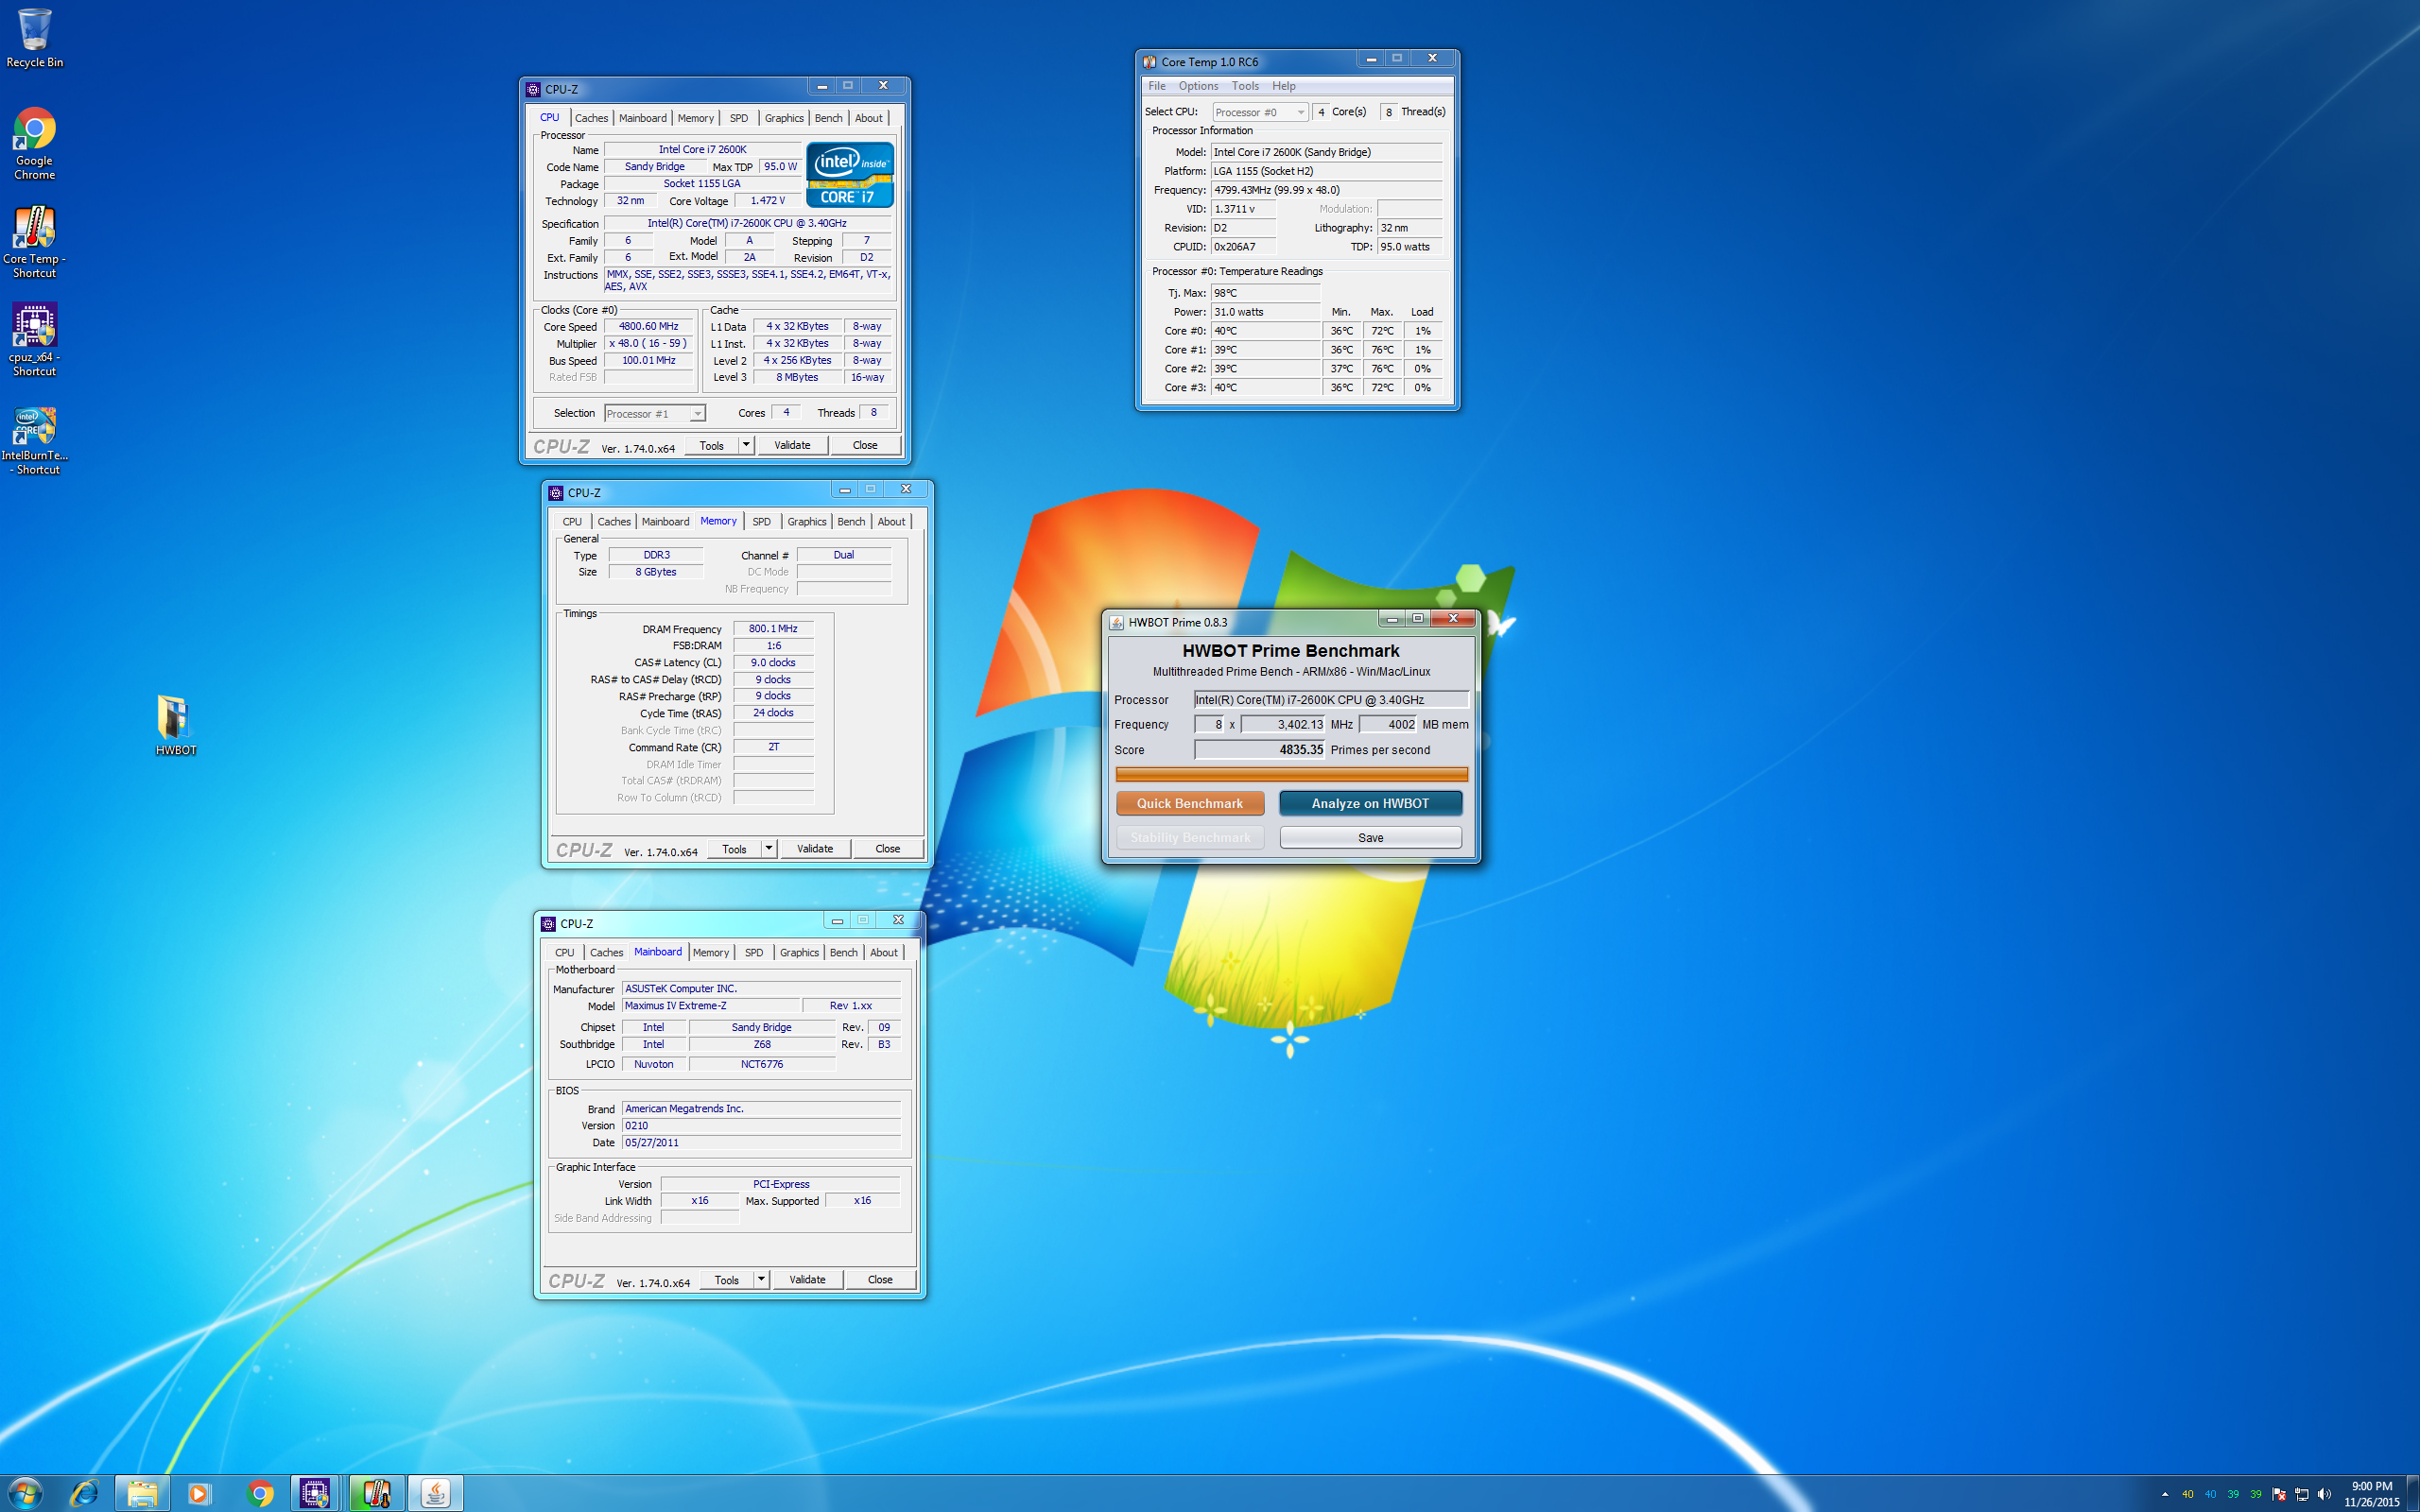2420x1512 pixels.
Task: Click BIOS date 05/27/2011
Action: (761, 1142)
